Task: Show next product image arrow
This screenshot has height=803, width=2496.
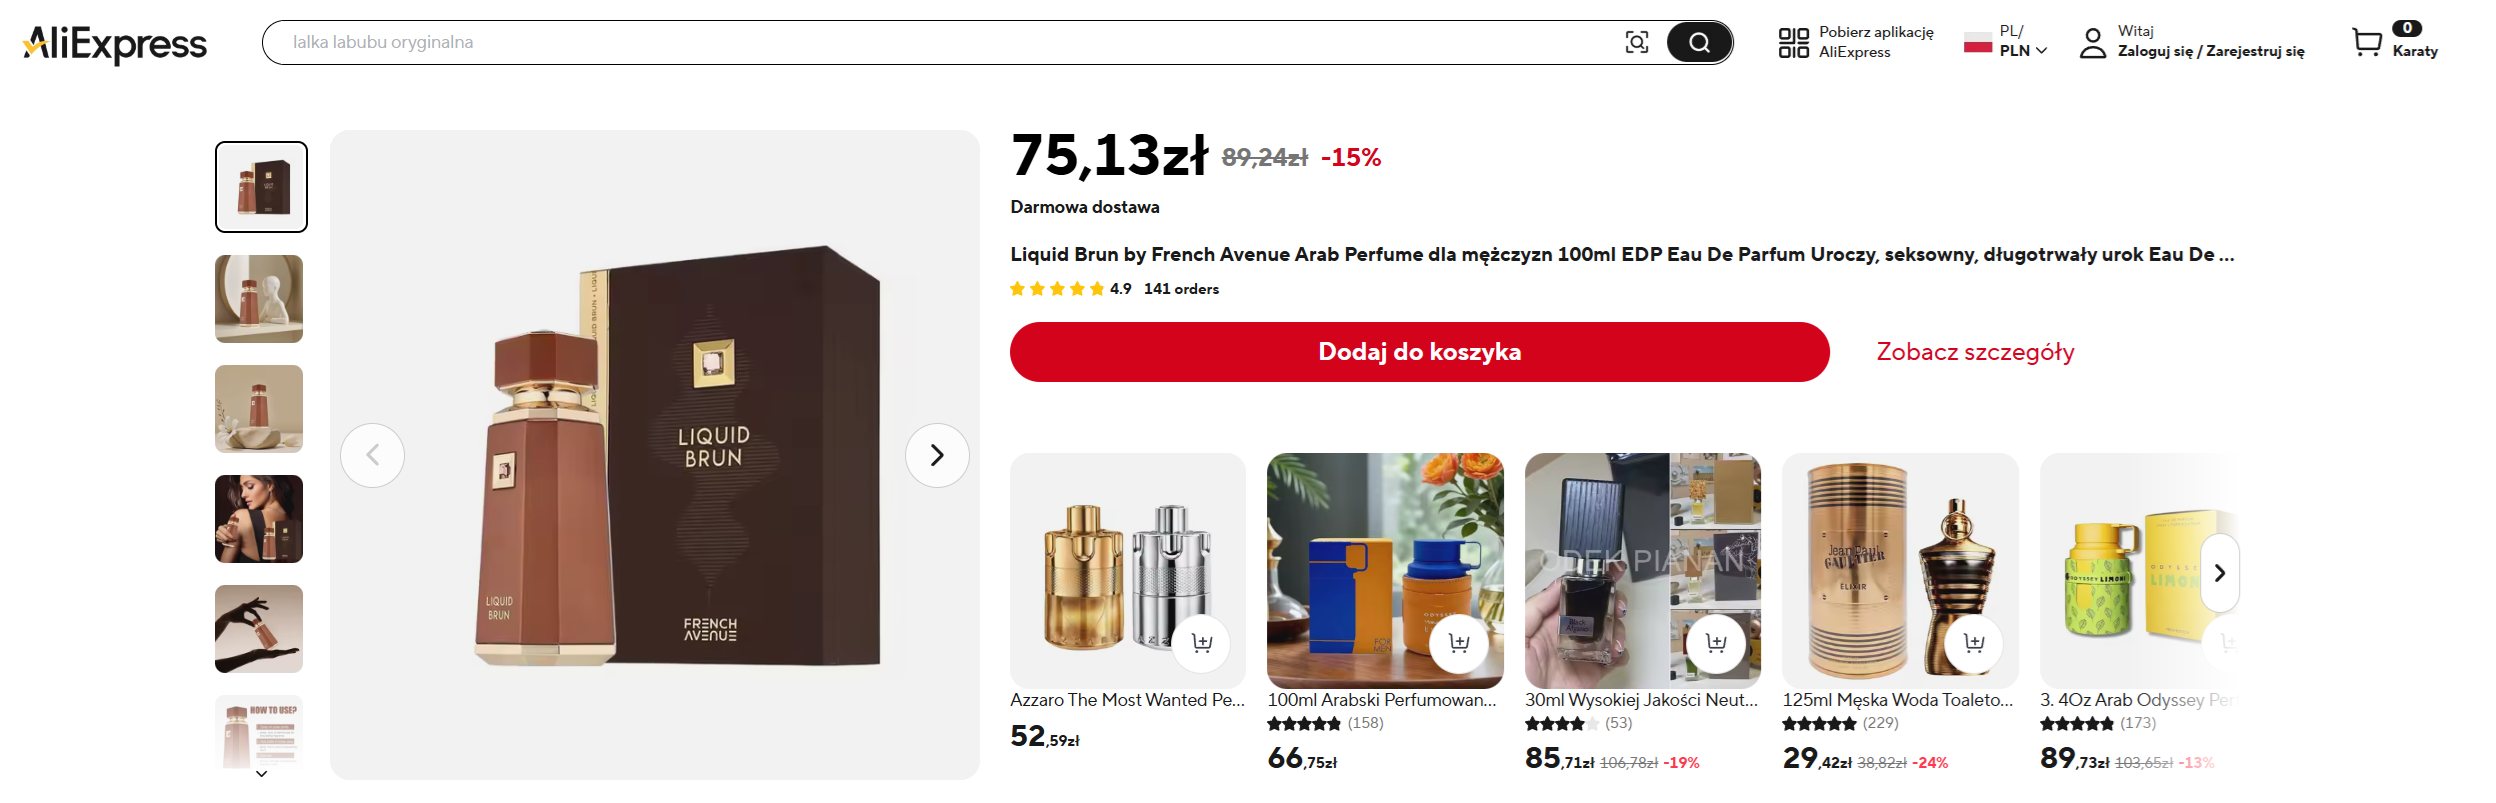Action: 937,456
